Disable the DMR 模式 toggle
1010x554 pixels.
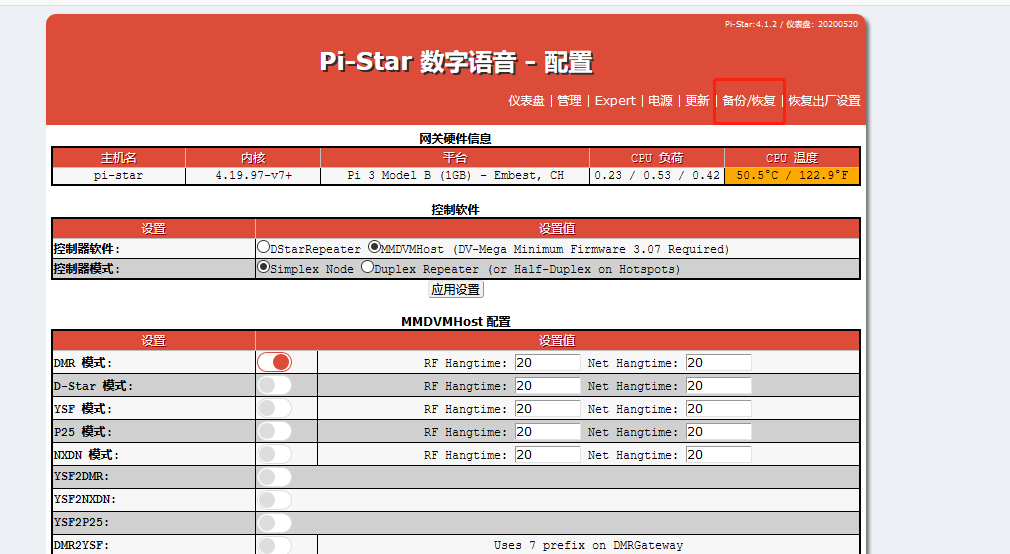(x=274, y=362)
